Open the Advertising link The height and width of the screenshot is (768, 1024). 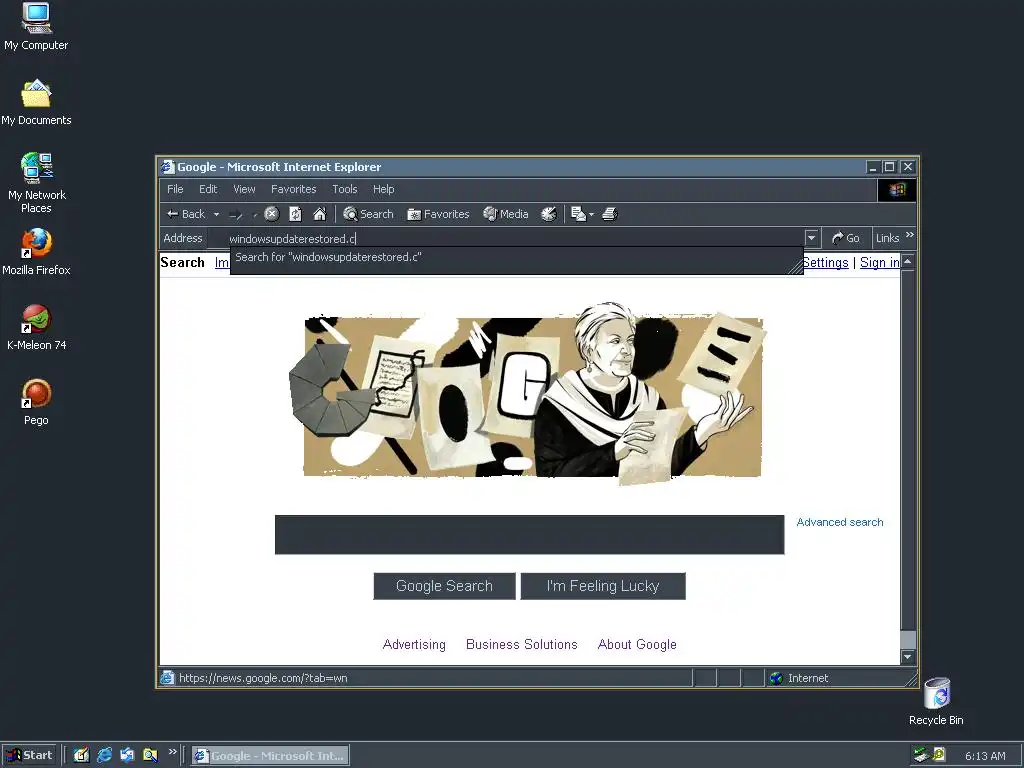pos(414,645)
